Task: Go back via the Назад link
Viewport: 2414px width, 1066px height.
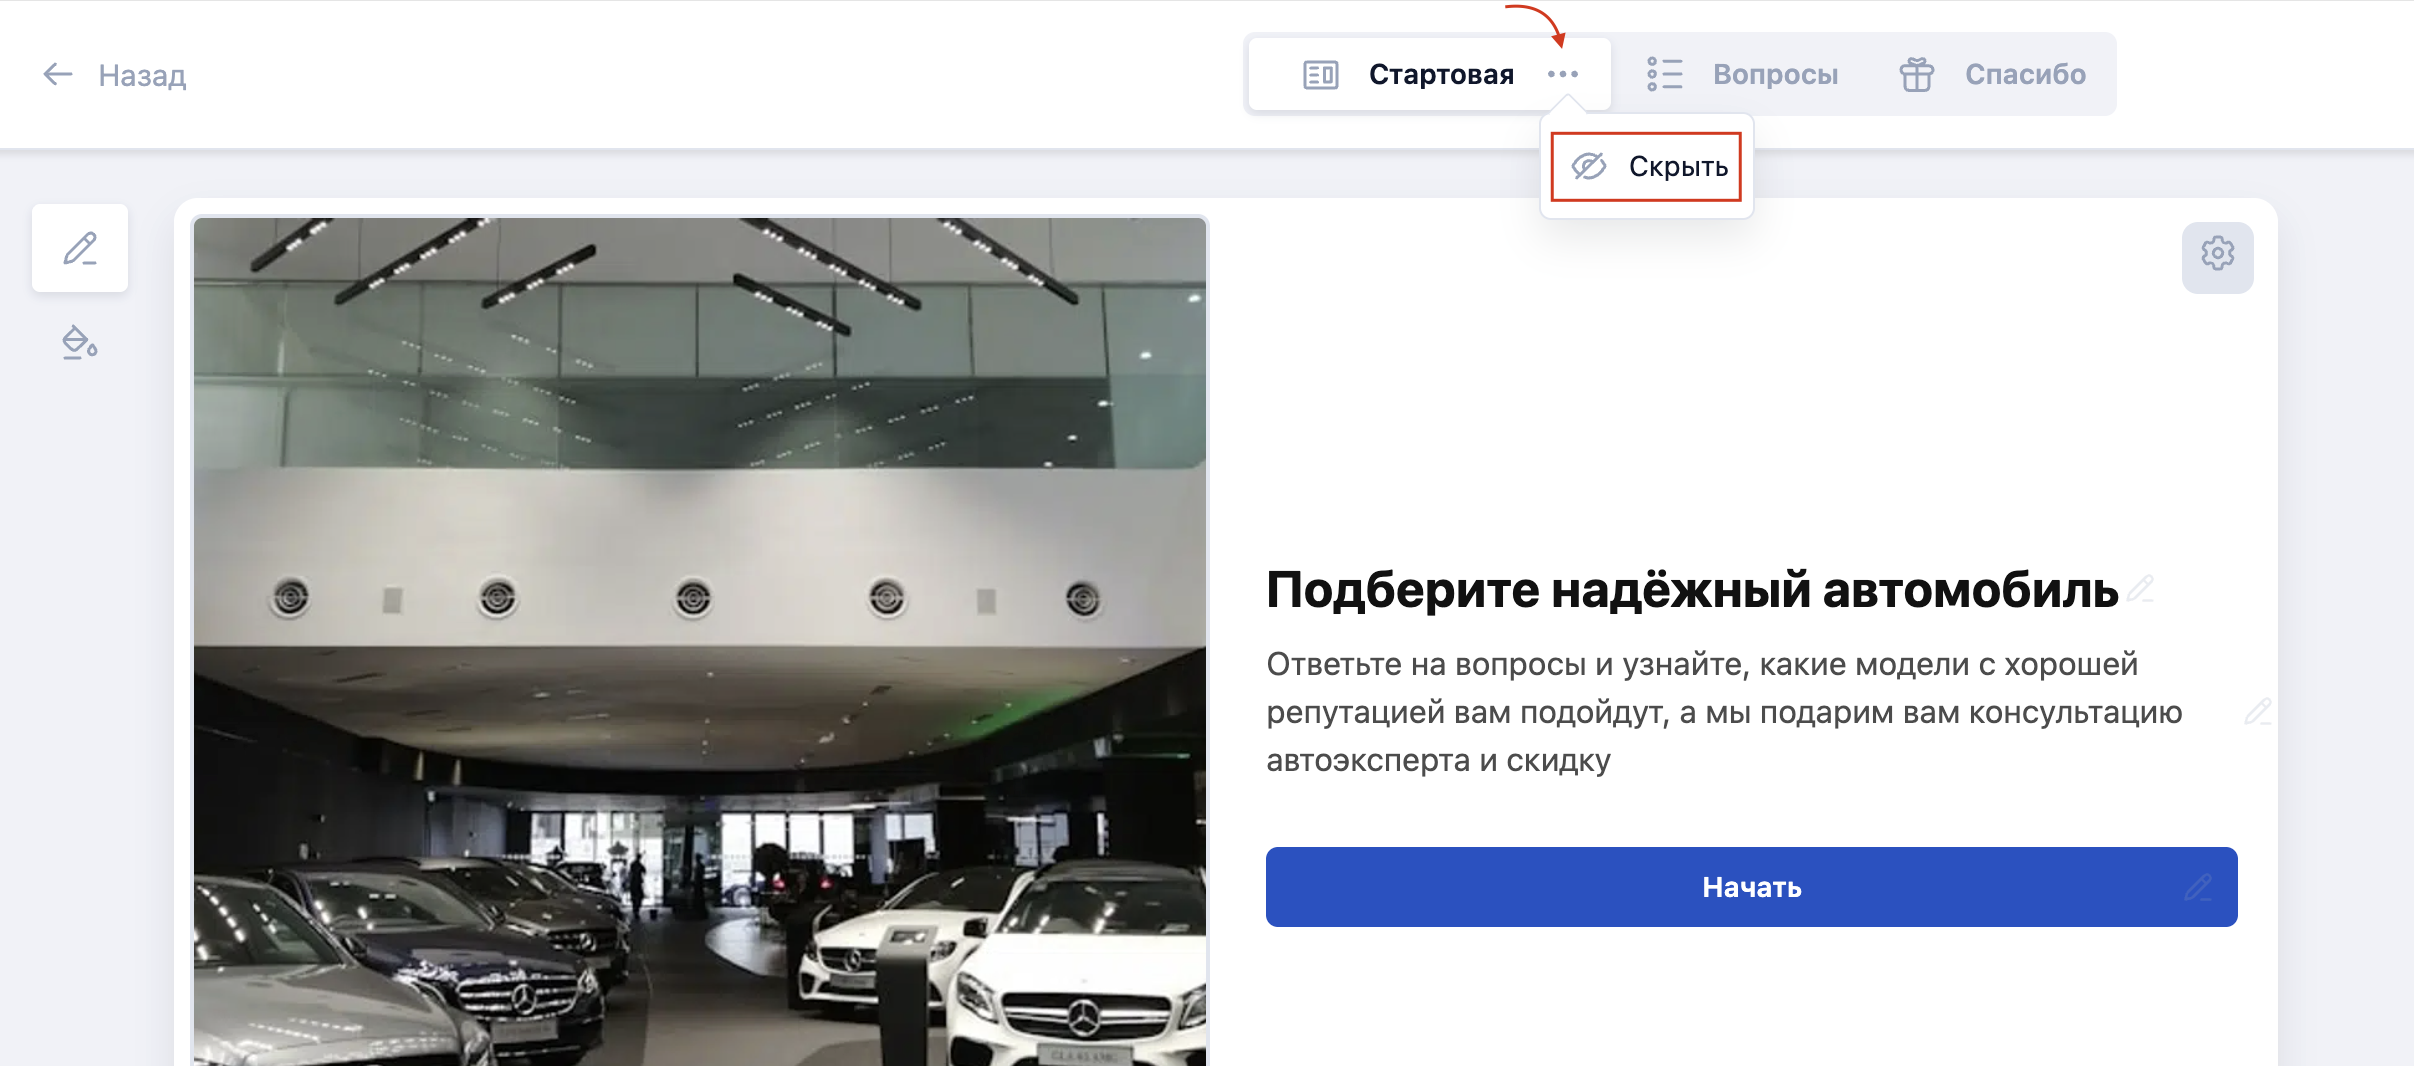Action: pos(142,75)
